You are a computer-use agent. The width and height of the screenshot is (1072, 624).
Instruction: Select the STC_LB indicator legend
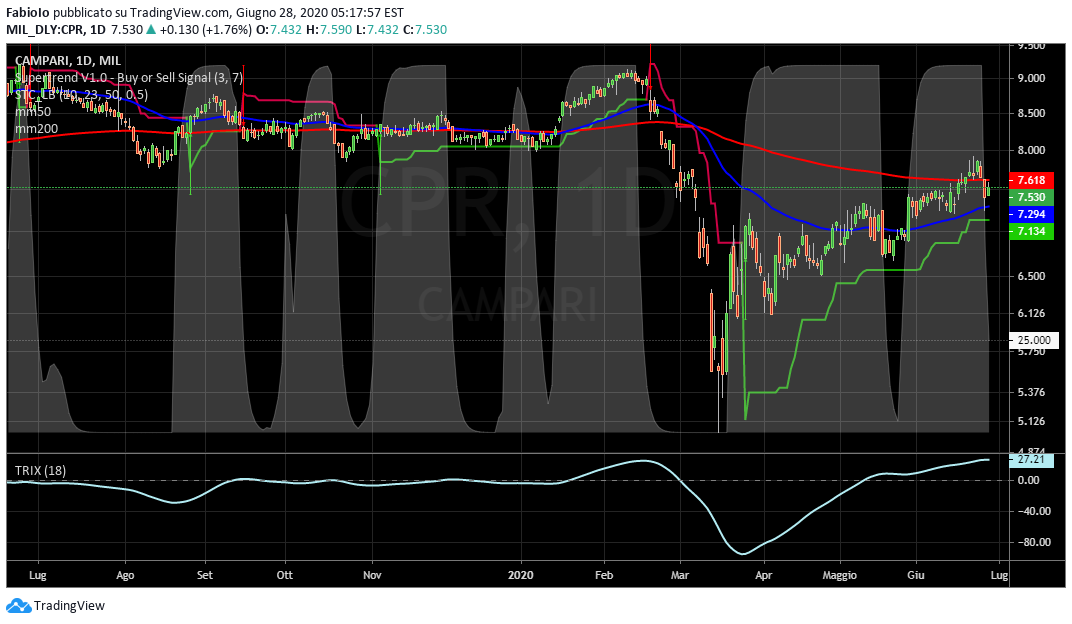click(x=81, y=95)
